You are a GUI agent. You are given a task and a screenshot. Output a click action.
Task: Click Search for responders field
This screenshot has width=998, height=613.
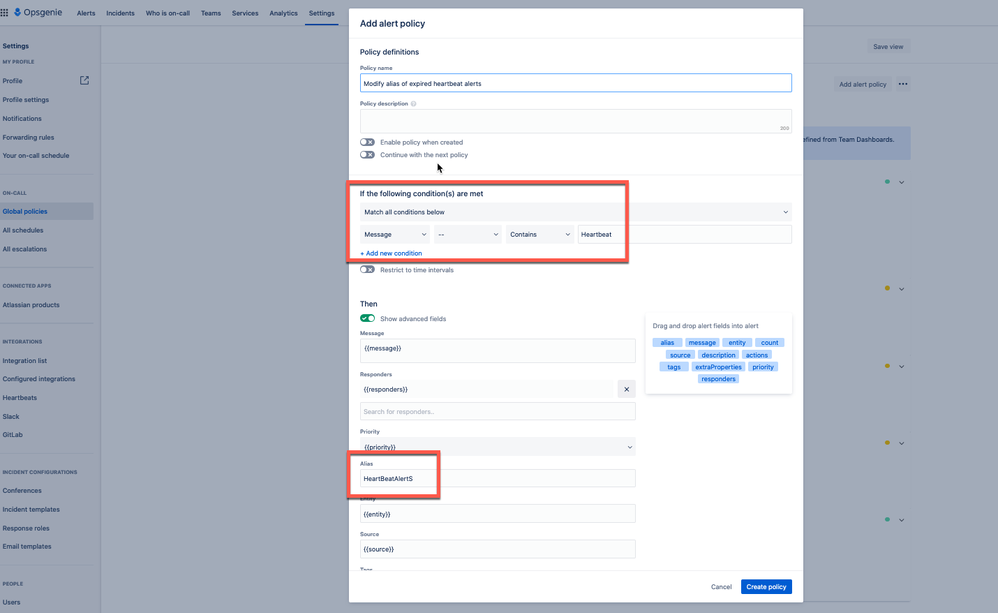coord(497,411)
